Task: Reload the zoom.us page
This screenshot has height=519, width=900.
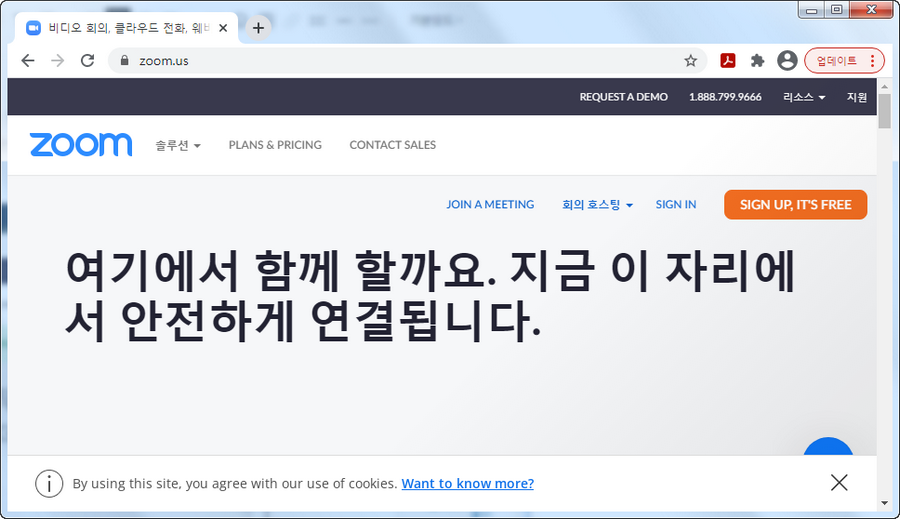Action: click(87, 61)
